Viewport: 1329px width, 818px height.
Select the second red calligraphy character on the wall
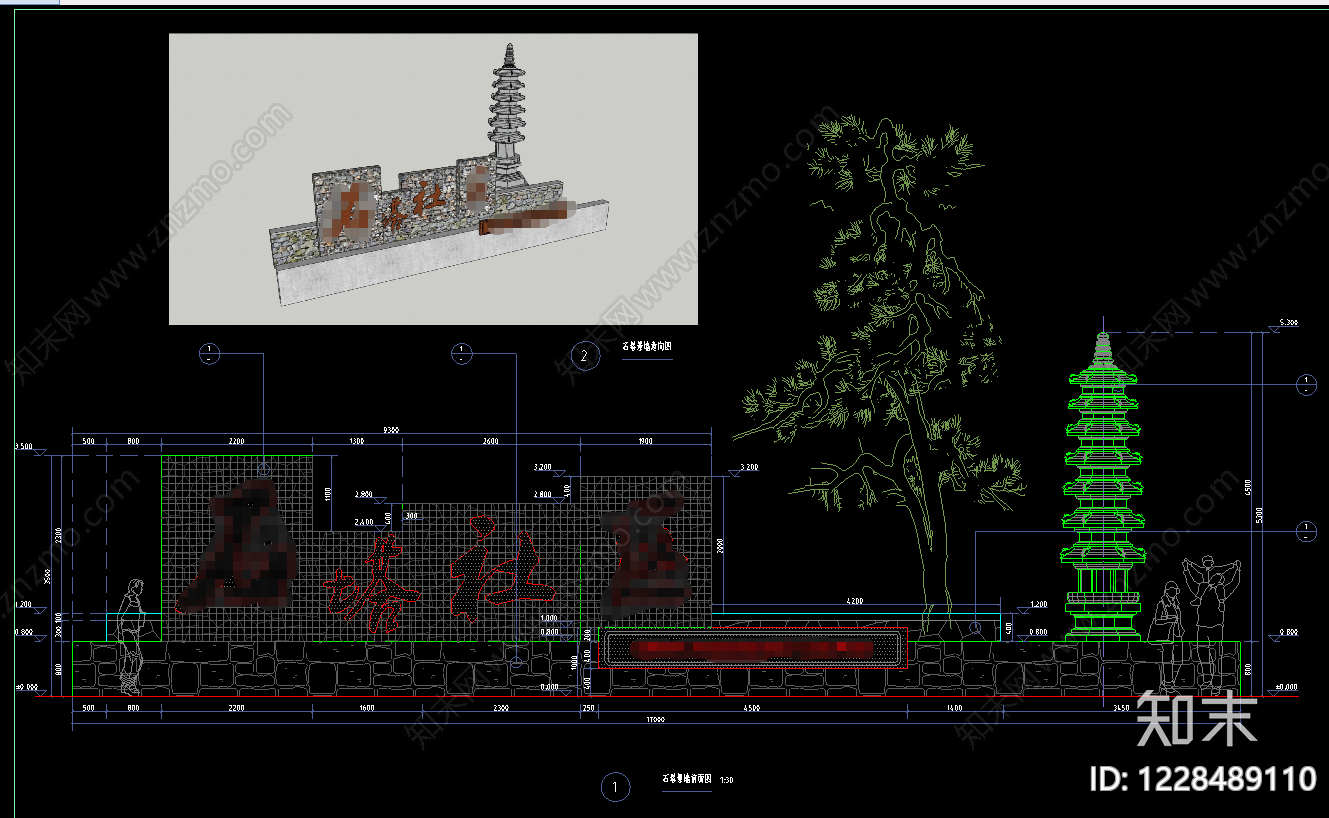click(x=374, y=584)
